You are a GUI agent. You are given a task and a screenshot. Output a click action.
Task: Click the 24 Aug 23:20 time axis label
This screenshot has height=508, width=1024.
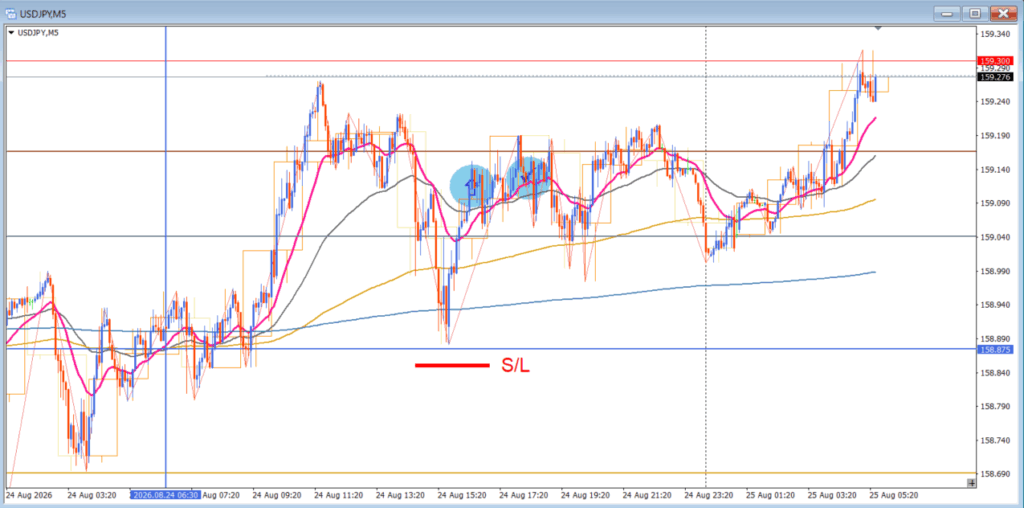pos(709,495)
